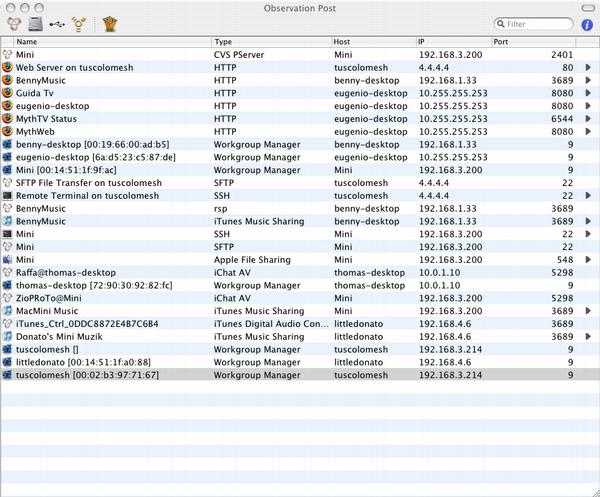Click the hard disk toolbar icon

tap(36, 23)
